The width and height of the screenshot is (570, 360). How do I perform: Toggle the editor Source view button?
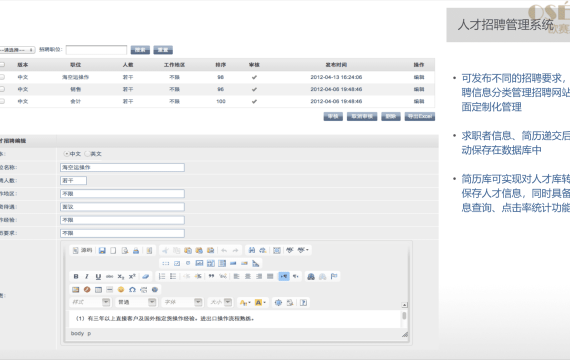(x=82, y=250)
